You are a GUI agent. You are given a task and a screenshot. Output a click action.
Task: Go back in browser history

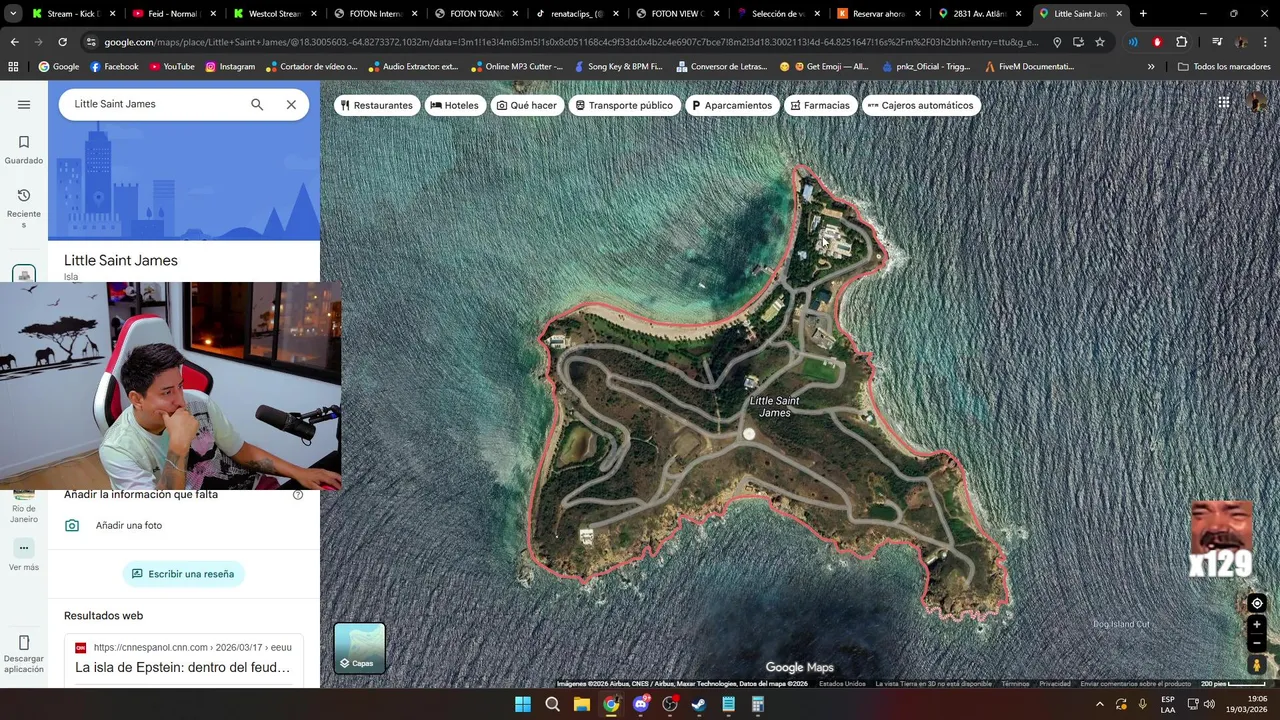coord(14,42)
